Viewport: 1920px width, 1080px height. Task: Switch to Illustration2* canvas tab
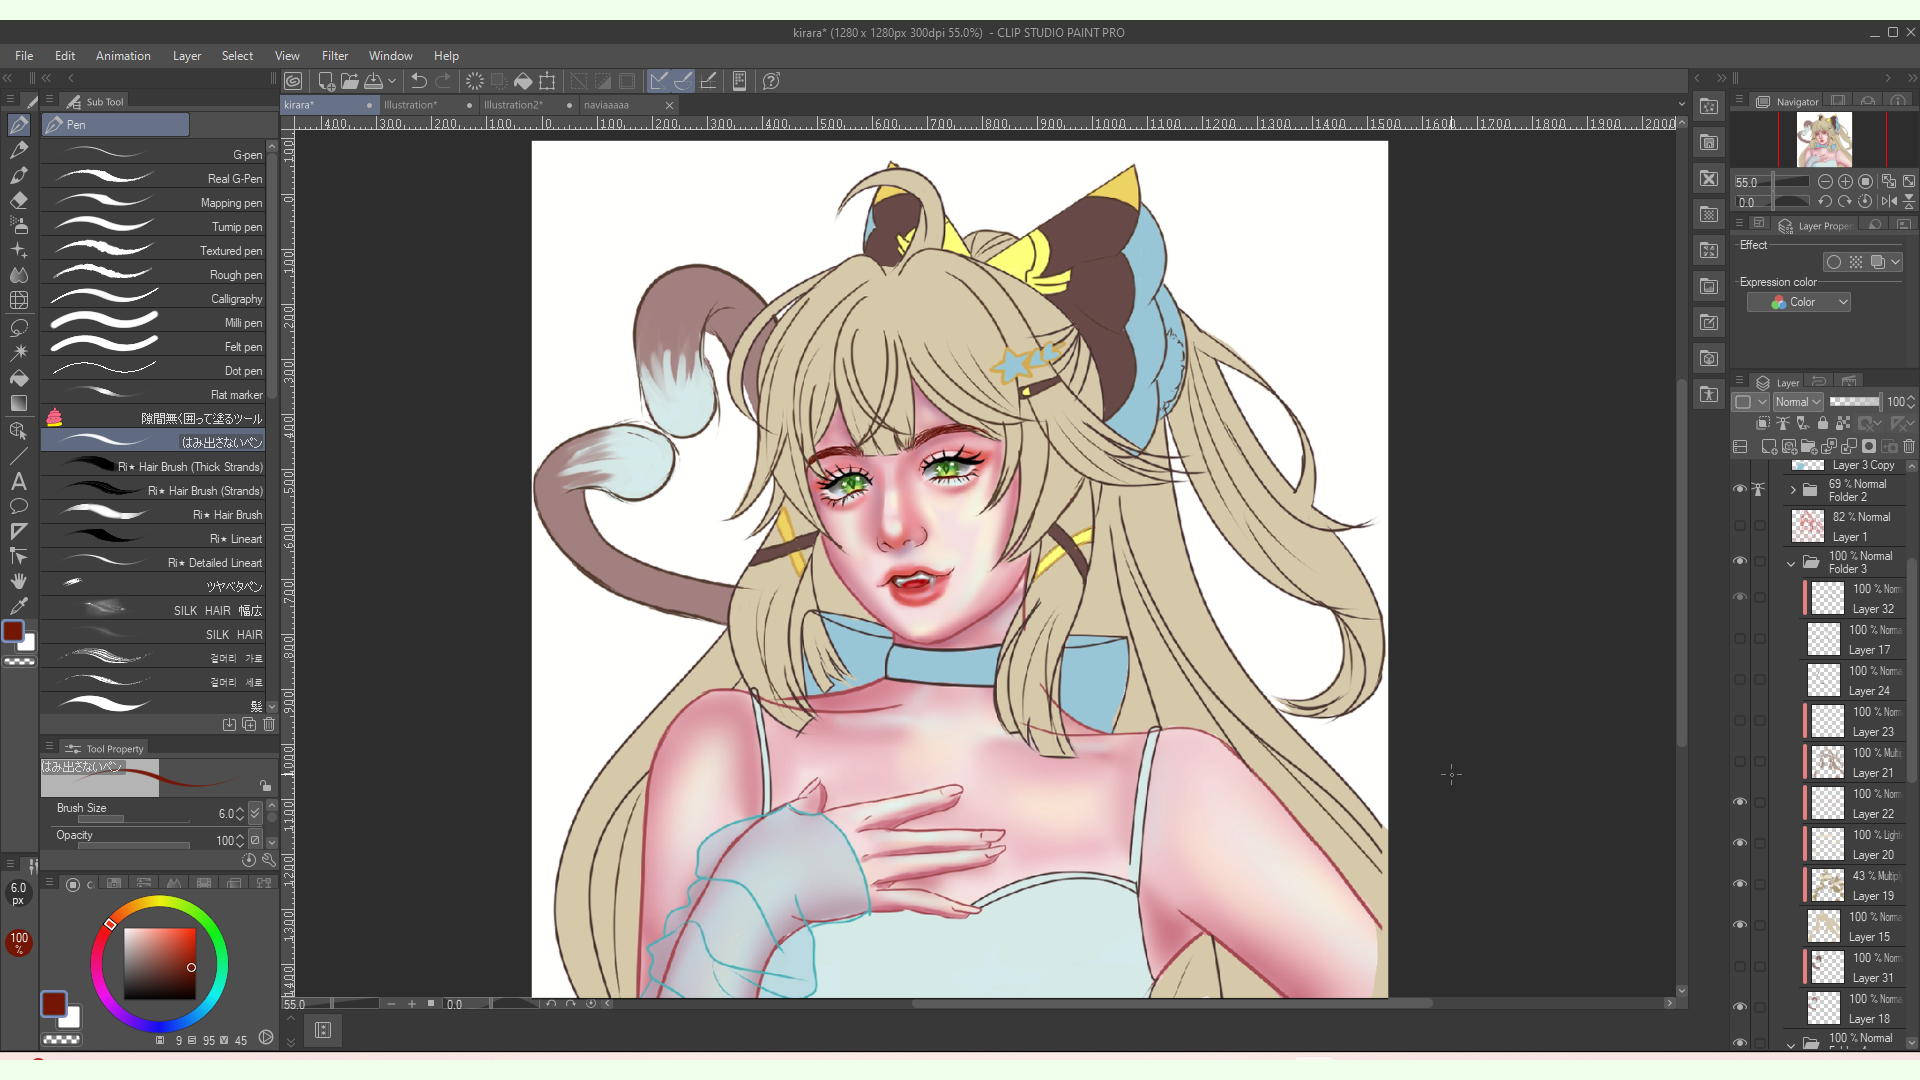528,105
